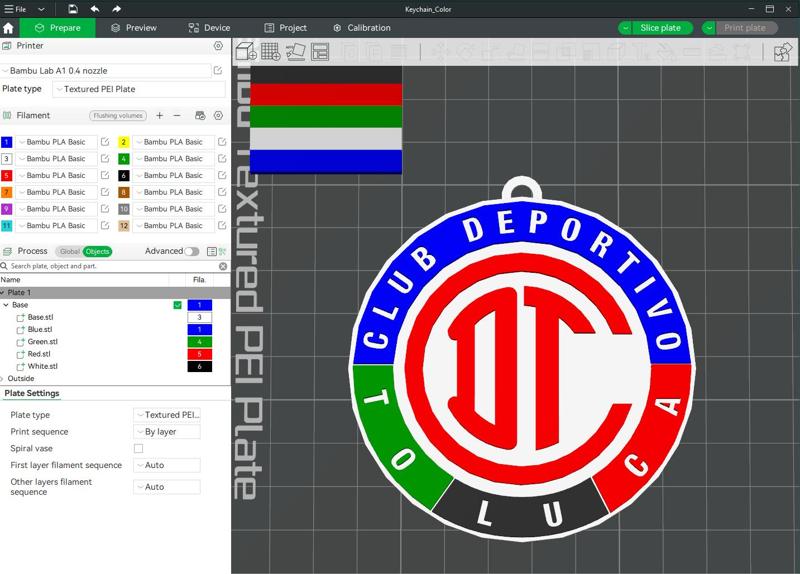This screenshot has height=574, width=800.
Task: Edit preset for filament 6
Action: (x=222, y=176)
